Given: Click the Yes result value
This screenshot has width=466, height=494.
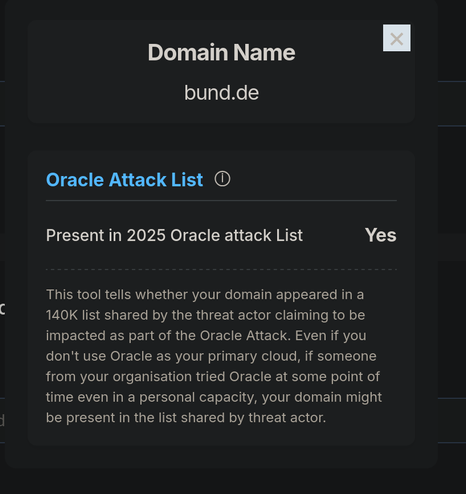Looking at the screenshot, I should 380,235.
